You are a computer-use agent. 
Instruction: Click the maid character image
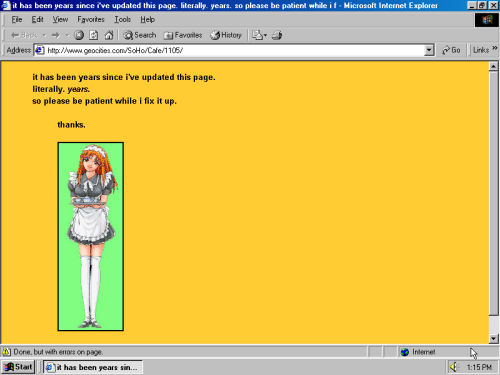91,236
